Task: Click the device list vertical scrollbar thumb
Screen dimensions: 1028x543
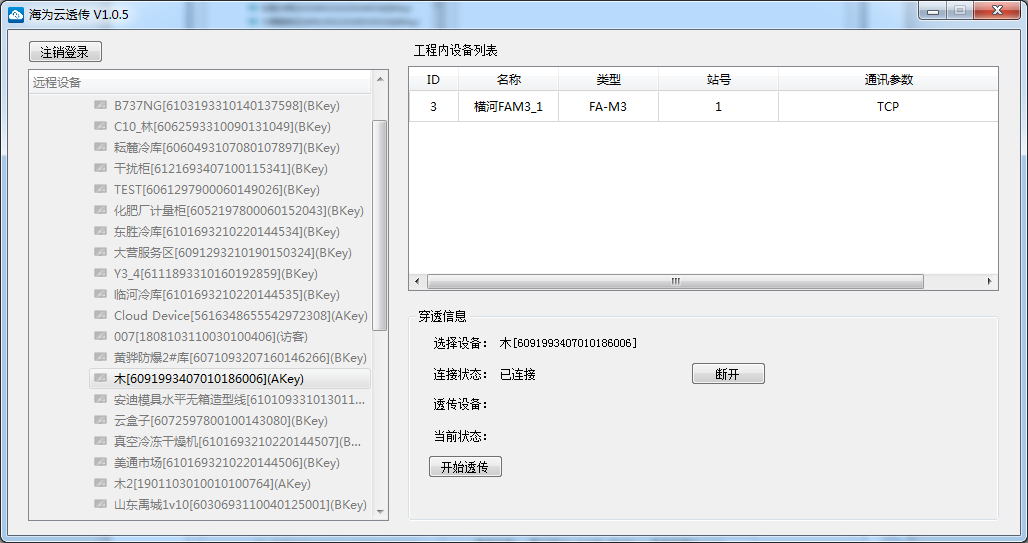Action: coord(380,226)
